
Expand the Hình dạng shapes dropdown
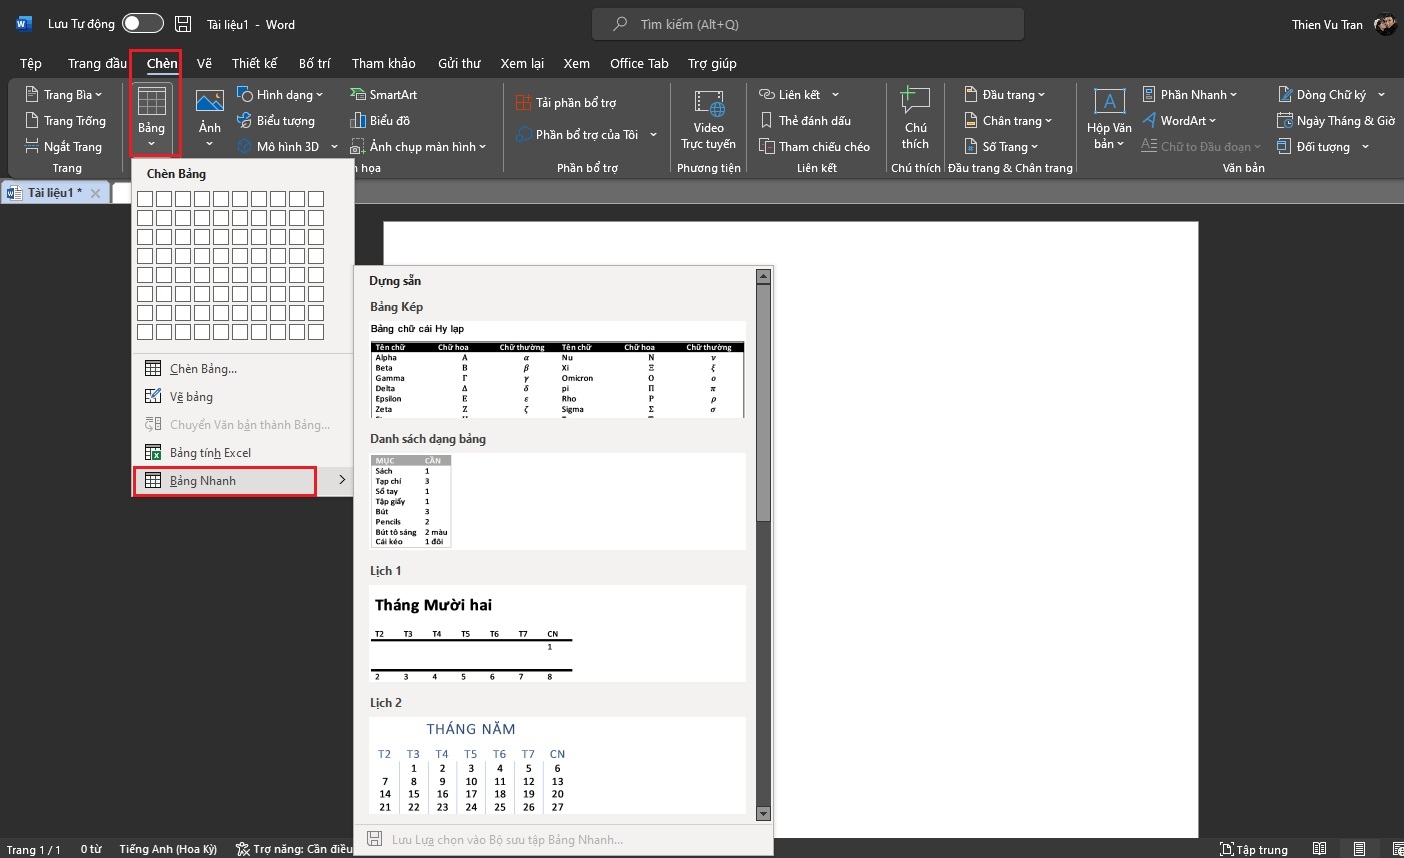[281, 94]
